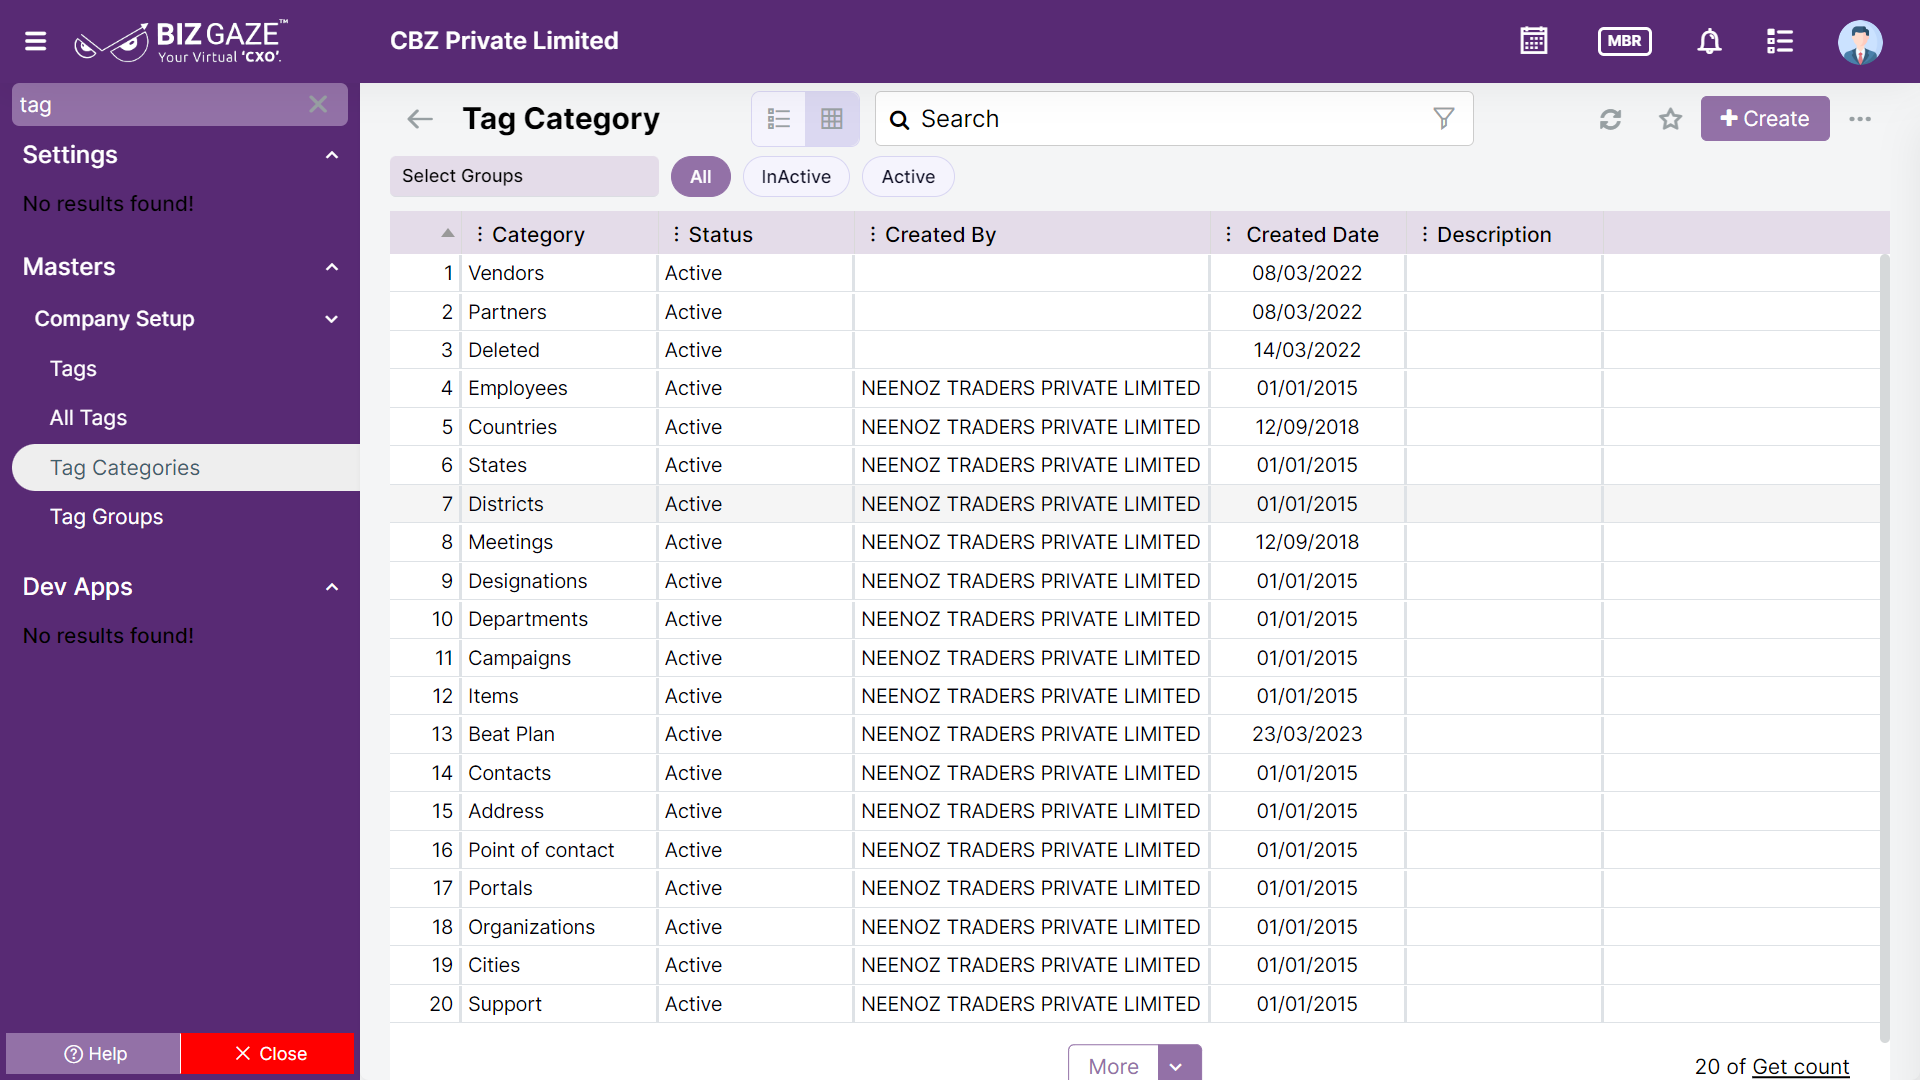Open notifications bell
The width and height of the screenshot is (1920, 1080).
(1709, 41)
